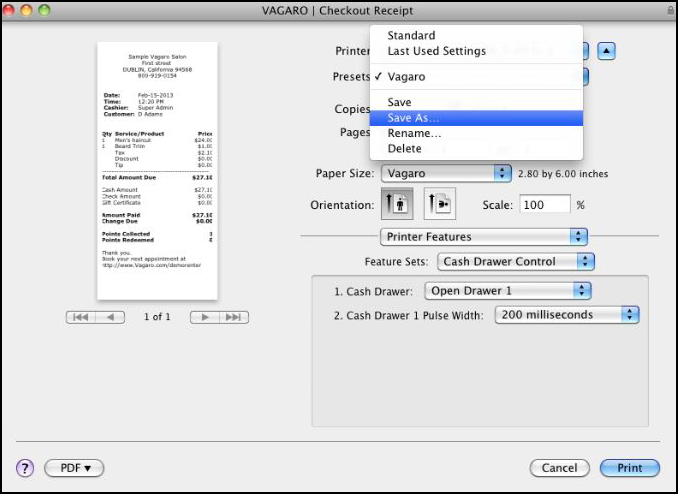
Task: Click the Print button
Action: tap(630, 468)
